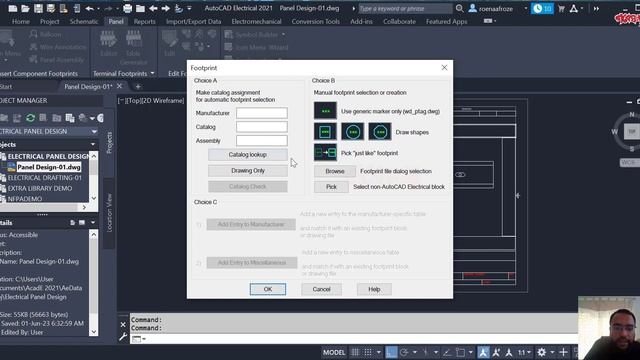Select rectangle Draw shapes icon
This screenshot has width=640, height=360.
tap(325, 132)
